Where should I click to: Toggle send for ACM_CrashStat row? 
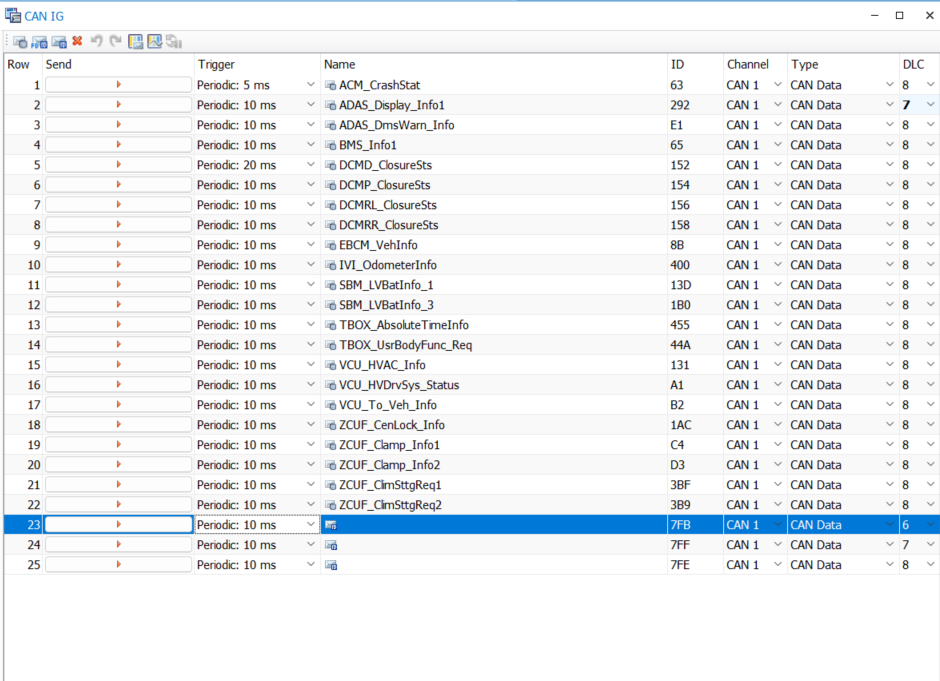tap(119, 85)
